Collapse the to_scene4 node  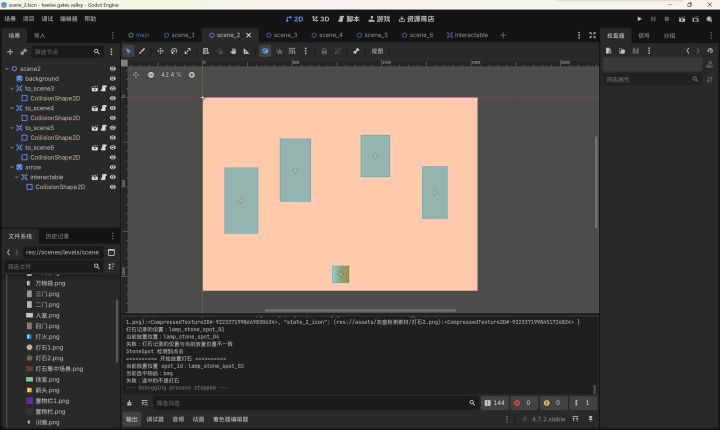[12, 108]
